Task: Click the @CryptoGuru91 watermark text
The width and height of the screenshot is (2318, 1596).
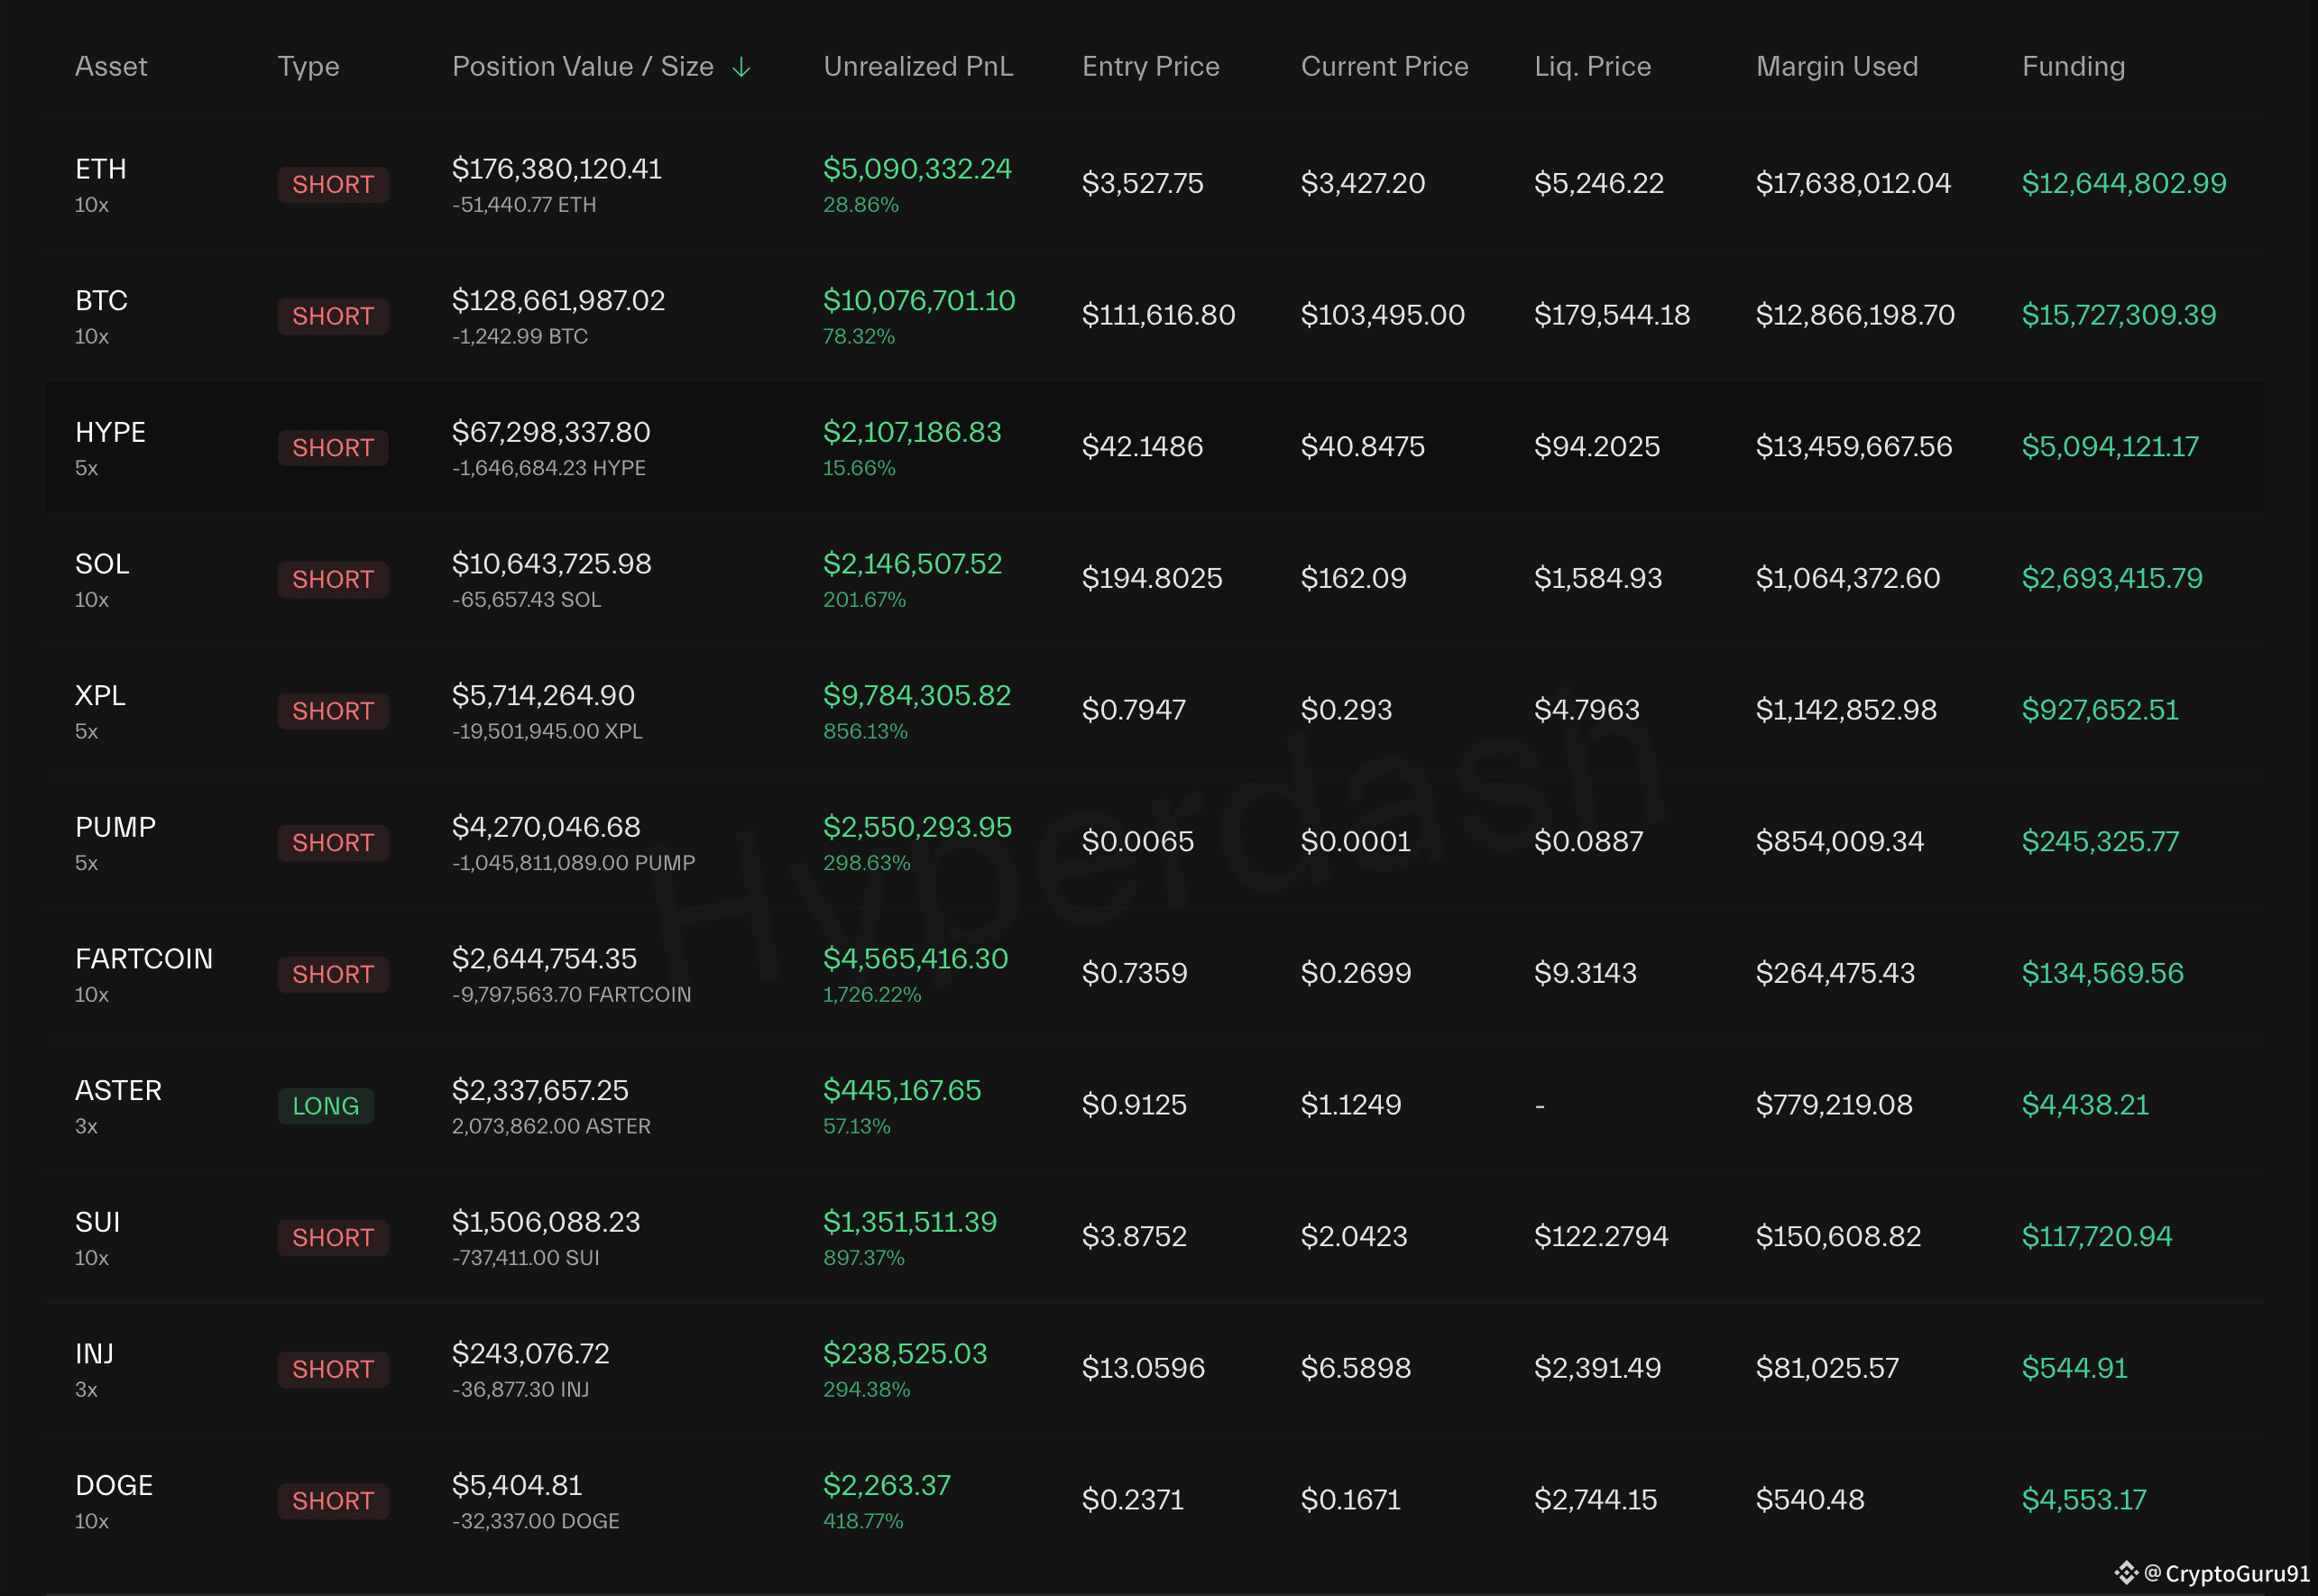Action: point(2226,1573)
